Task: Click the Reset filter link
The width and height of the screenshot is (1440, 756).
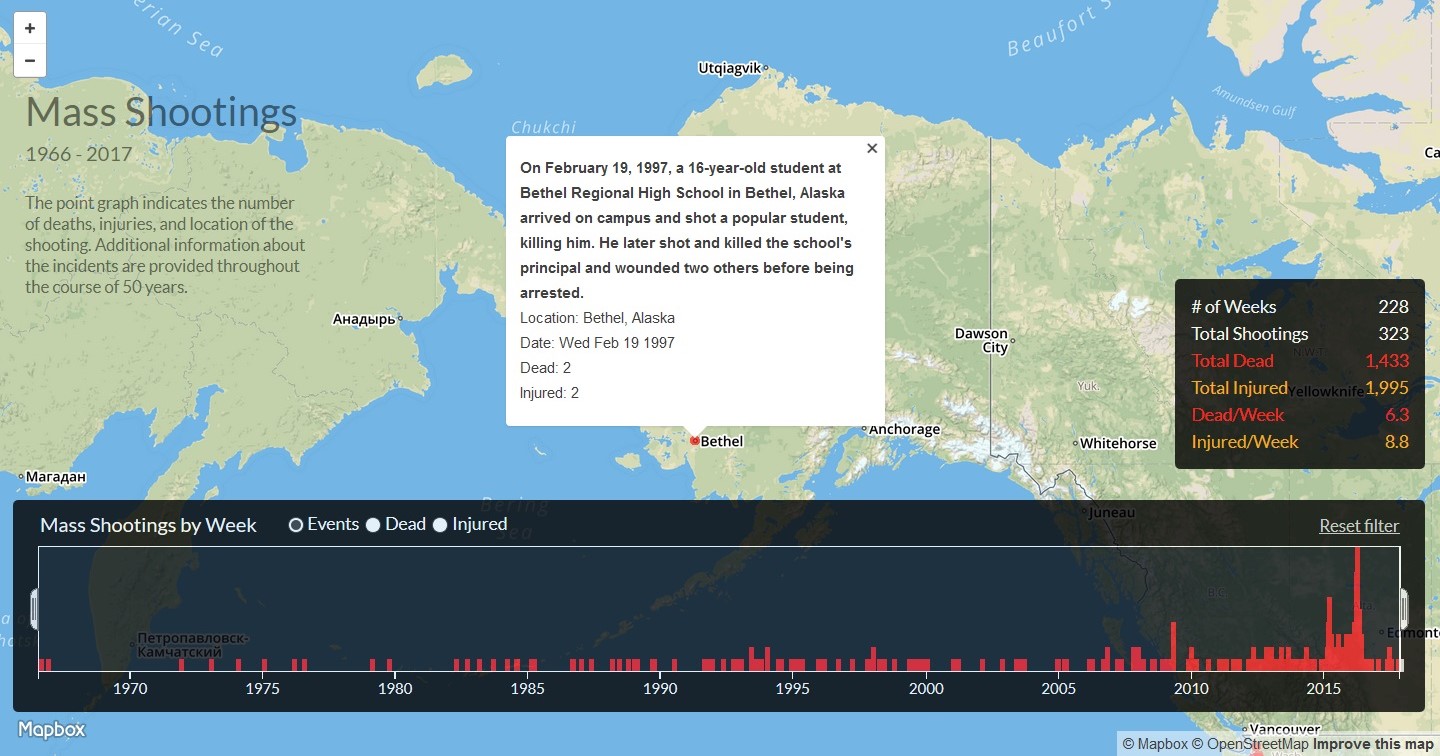Action: pyautogui.click(x=1359, y=526)
